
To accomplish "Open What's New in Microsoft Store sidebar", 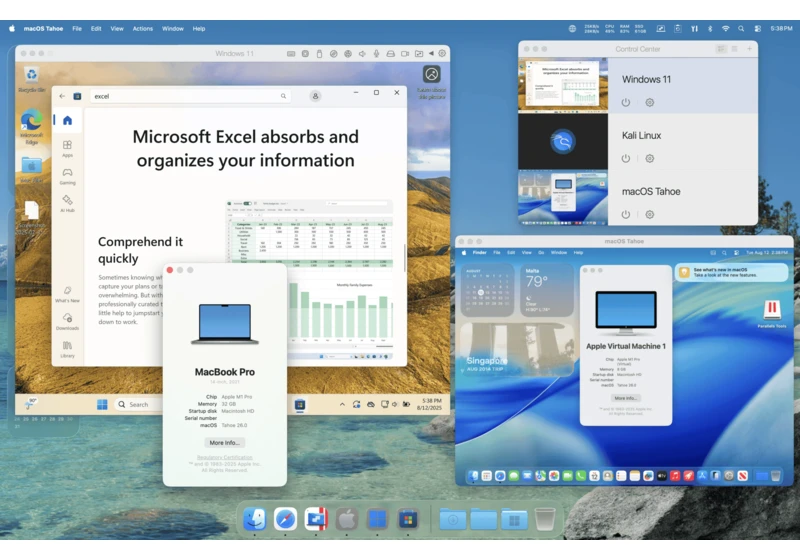I will [67, 294].
